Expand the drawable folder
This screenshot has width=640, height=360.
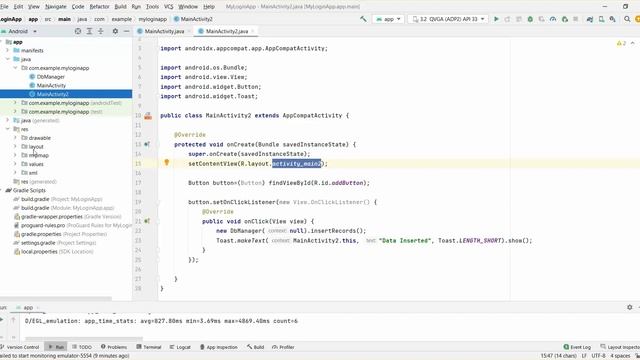[x=16, y=138]
